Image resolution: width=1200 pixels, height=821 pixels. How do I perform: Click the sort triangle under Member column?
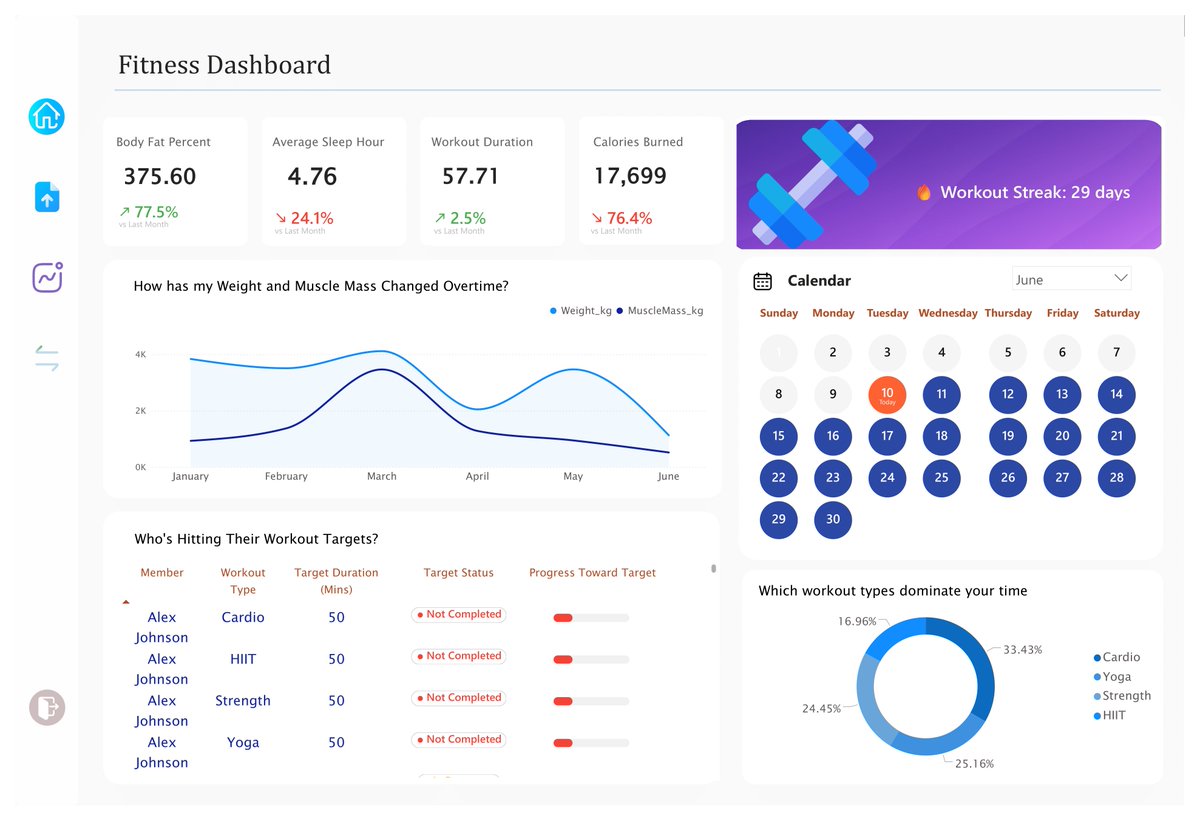tap(126, 603)
